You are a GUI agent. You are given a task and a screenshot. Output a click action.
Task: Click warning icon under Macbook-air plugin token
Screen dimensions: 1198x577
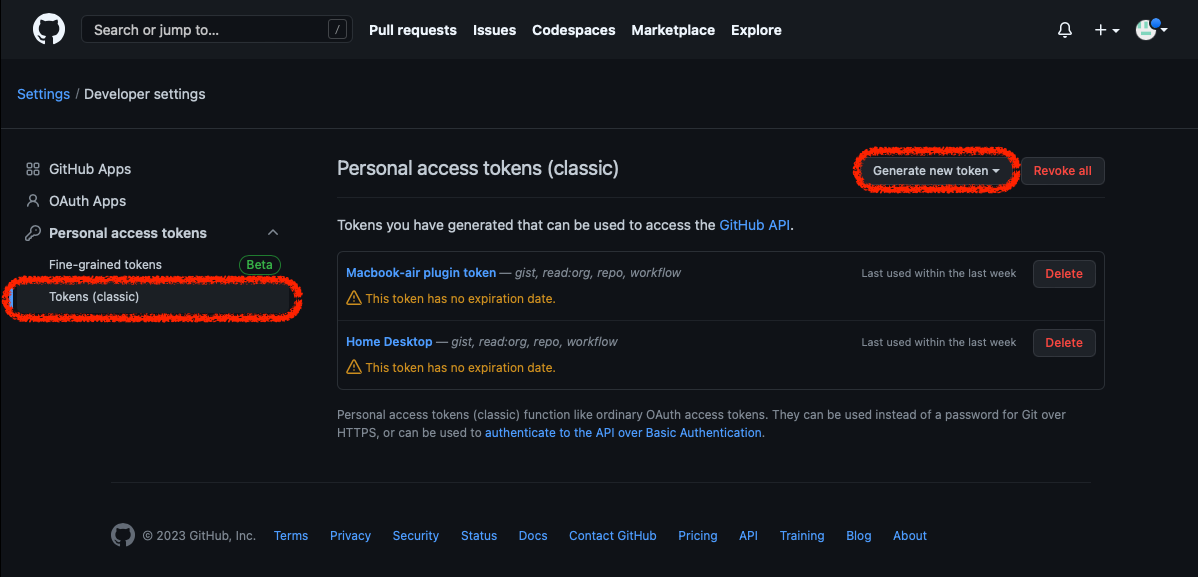click(354, 298)
